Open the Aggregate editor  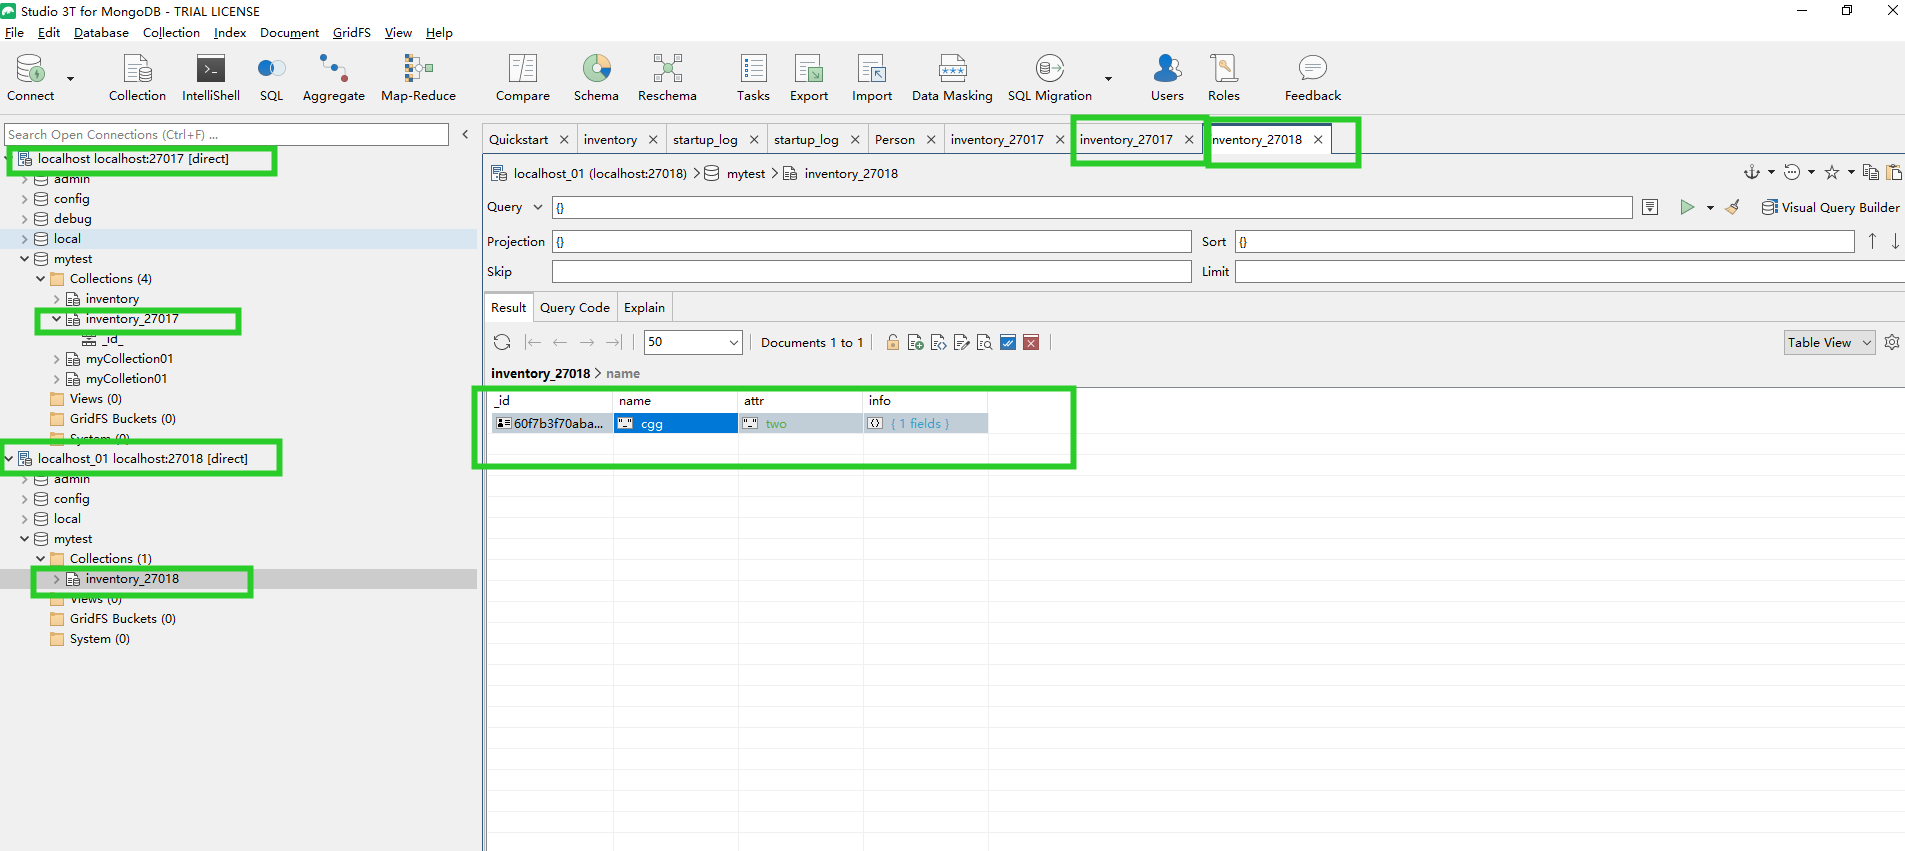[x=333, y=77]
